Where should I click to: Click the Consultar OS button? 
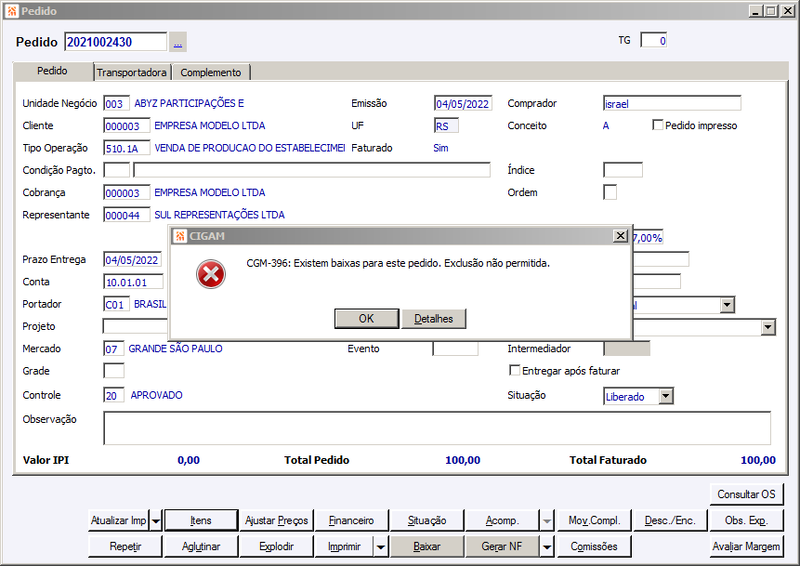(746, 494)
